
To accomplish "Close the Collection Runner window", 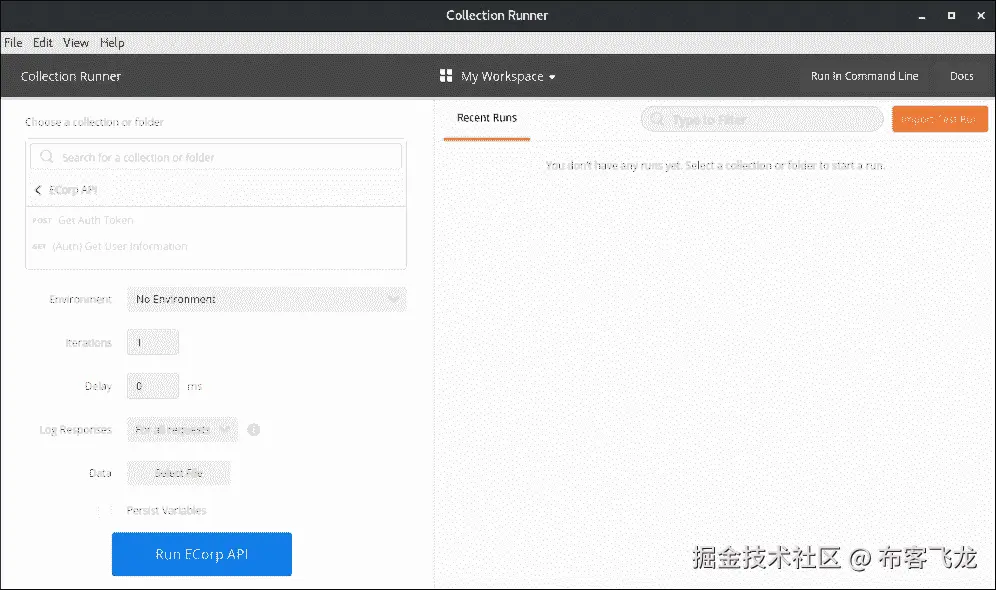I will point(981,16).
